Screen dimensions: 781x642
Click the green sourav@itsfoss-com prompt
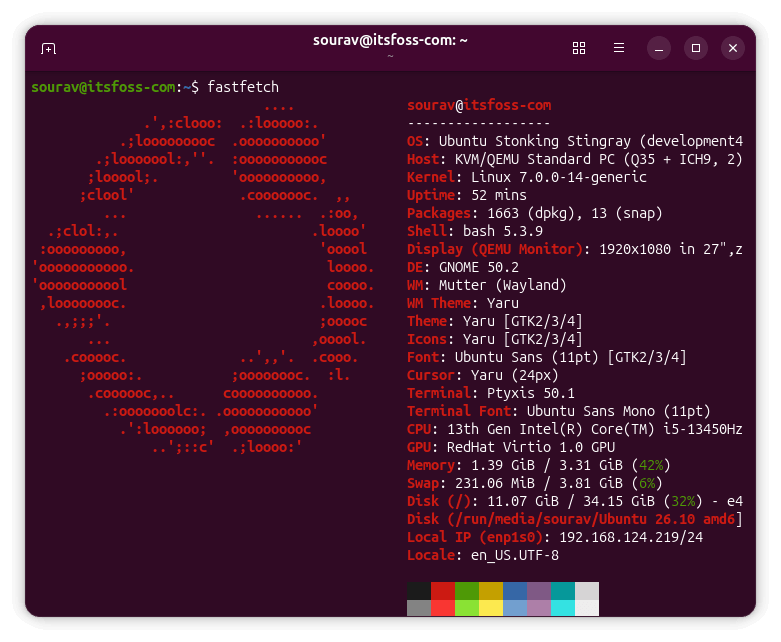103,87
